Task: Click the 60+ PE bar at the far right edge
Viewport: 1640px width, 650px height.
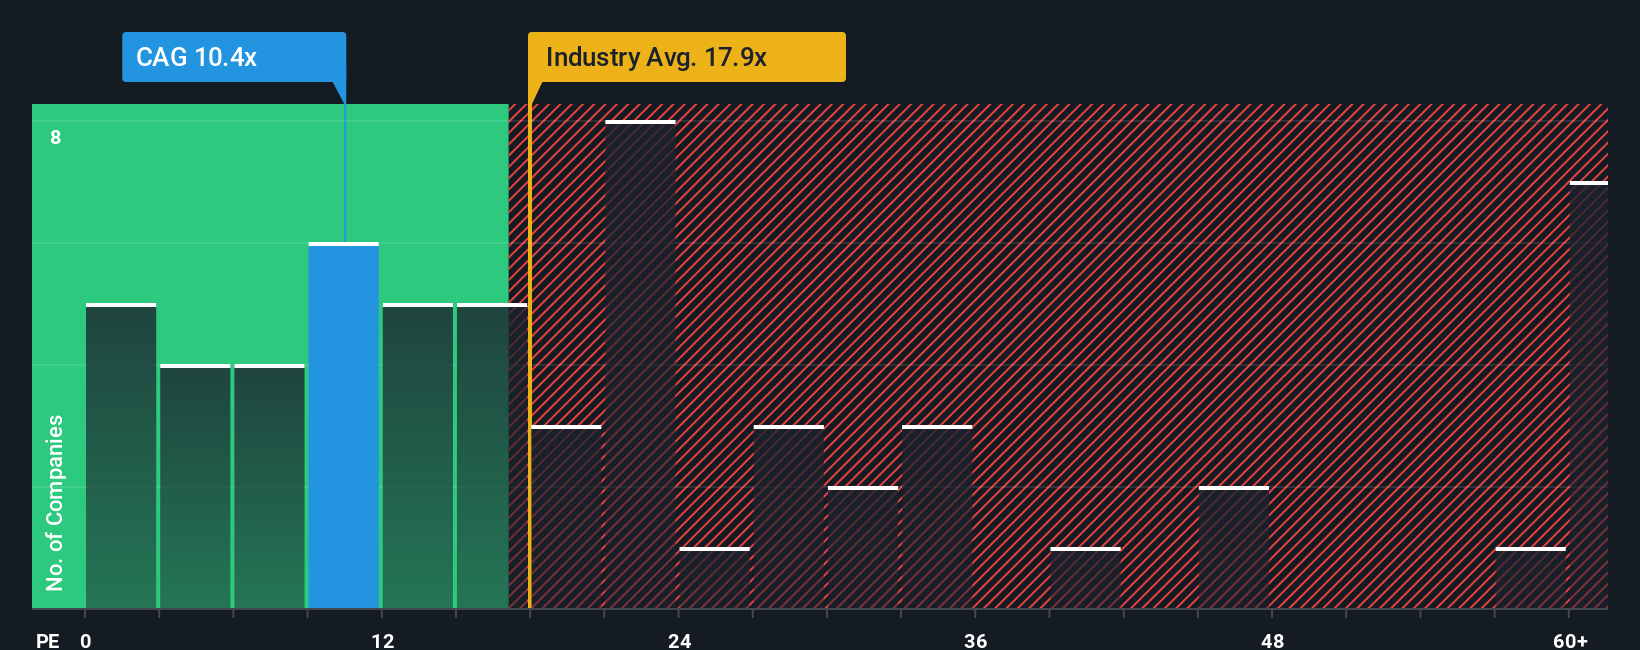Action: (x=1589, y=395)
